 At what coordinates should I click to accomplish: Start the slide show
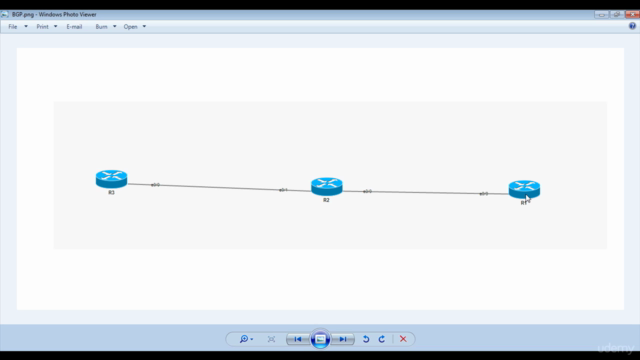(x=320, y=339)
